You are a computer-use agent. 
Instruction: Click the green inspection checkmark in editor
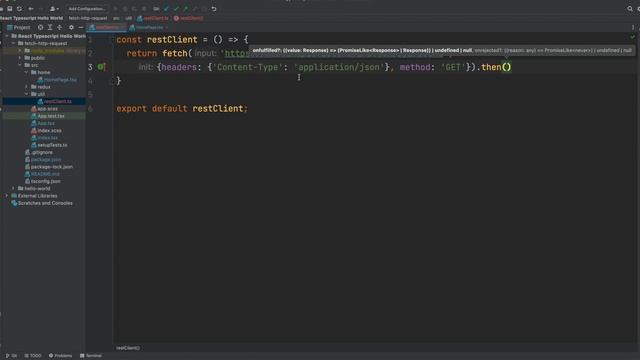tap(633, 37)
